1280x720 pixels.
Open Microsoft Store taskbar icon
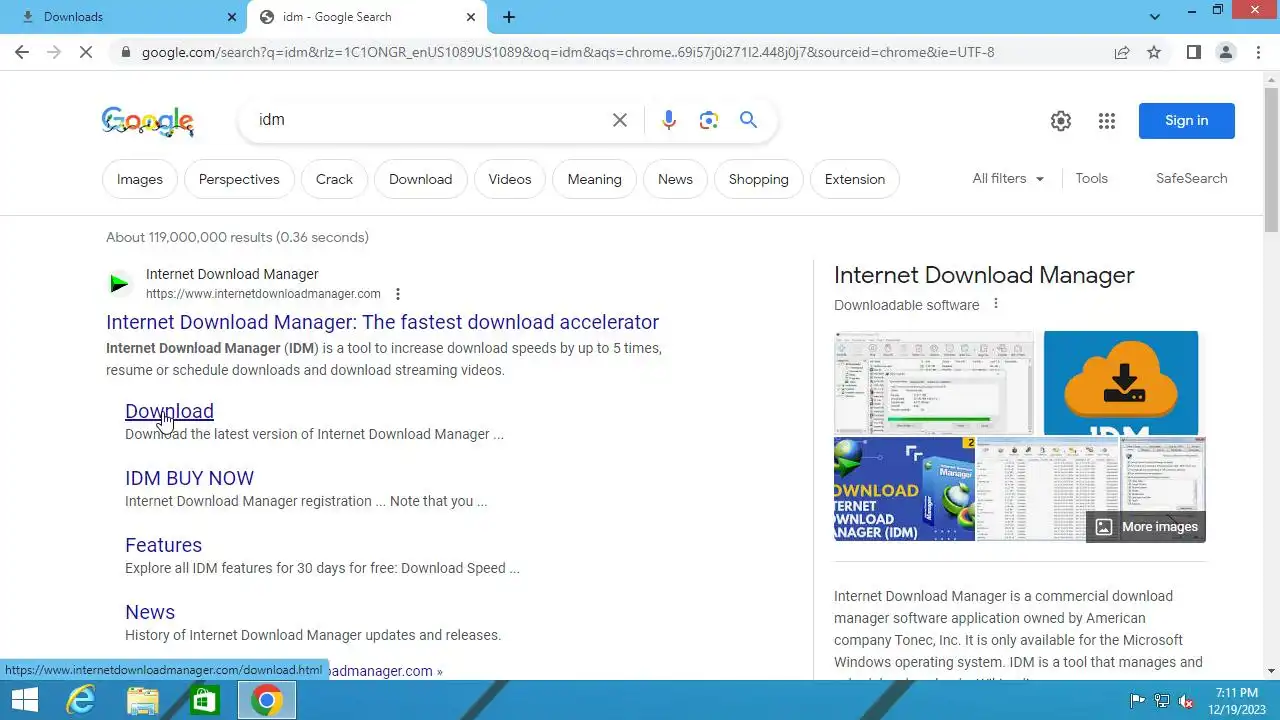point(204,700)
